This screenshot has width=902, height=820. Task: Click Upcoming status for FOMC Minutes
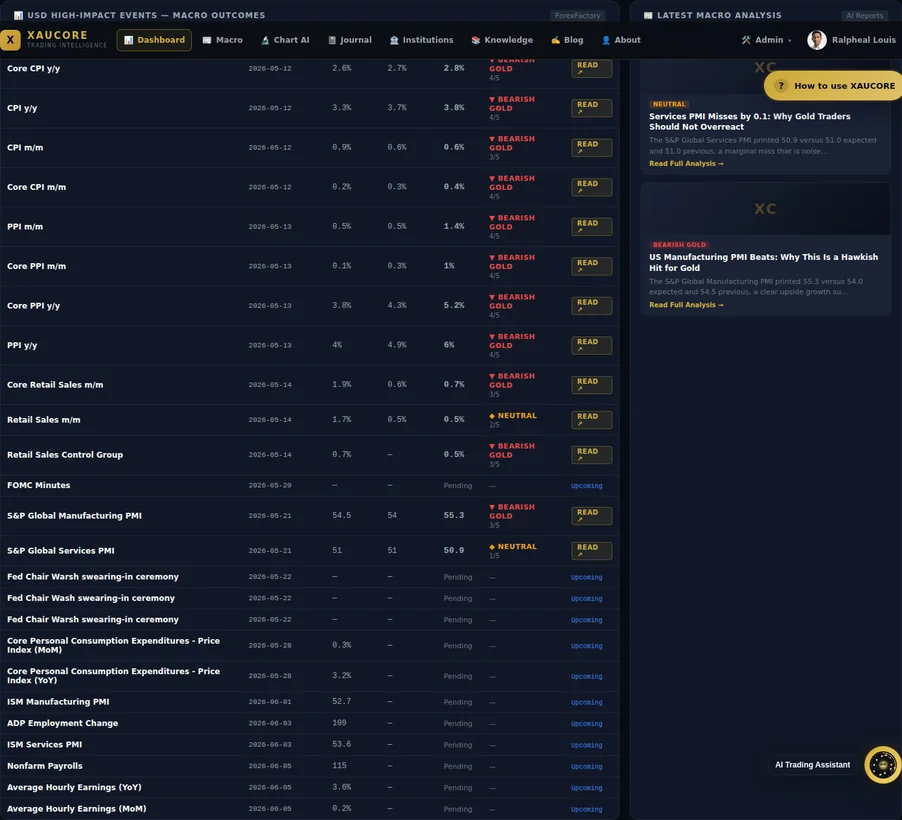586,486
